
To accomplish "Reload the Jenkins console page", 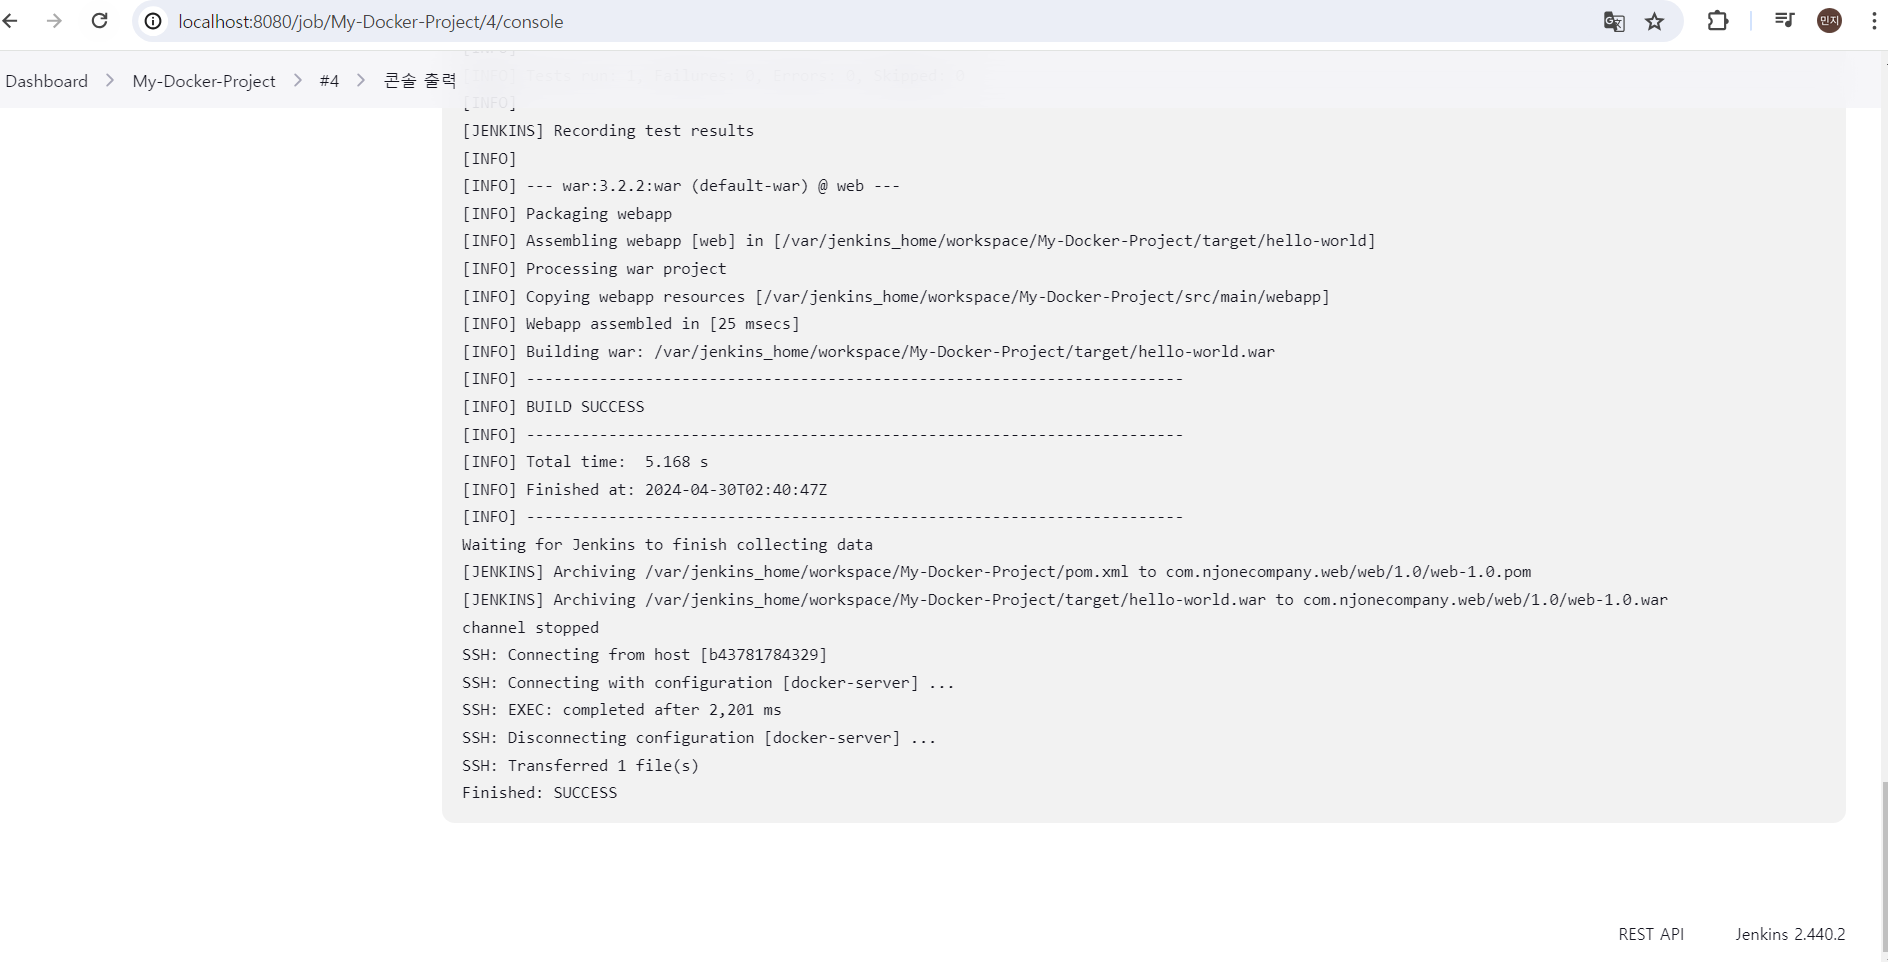I will point(99,21).
